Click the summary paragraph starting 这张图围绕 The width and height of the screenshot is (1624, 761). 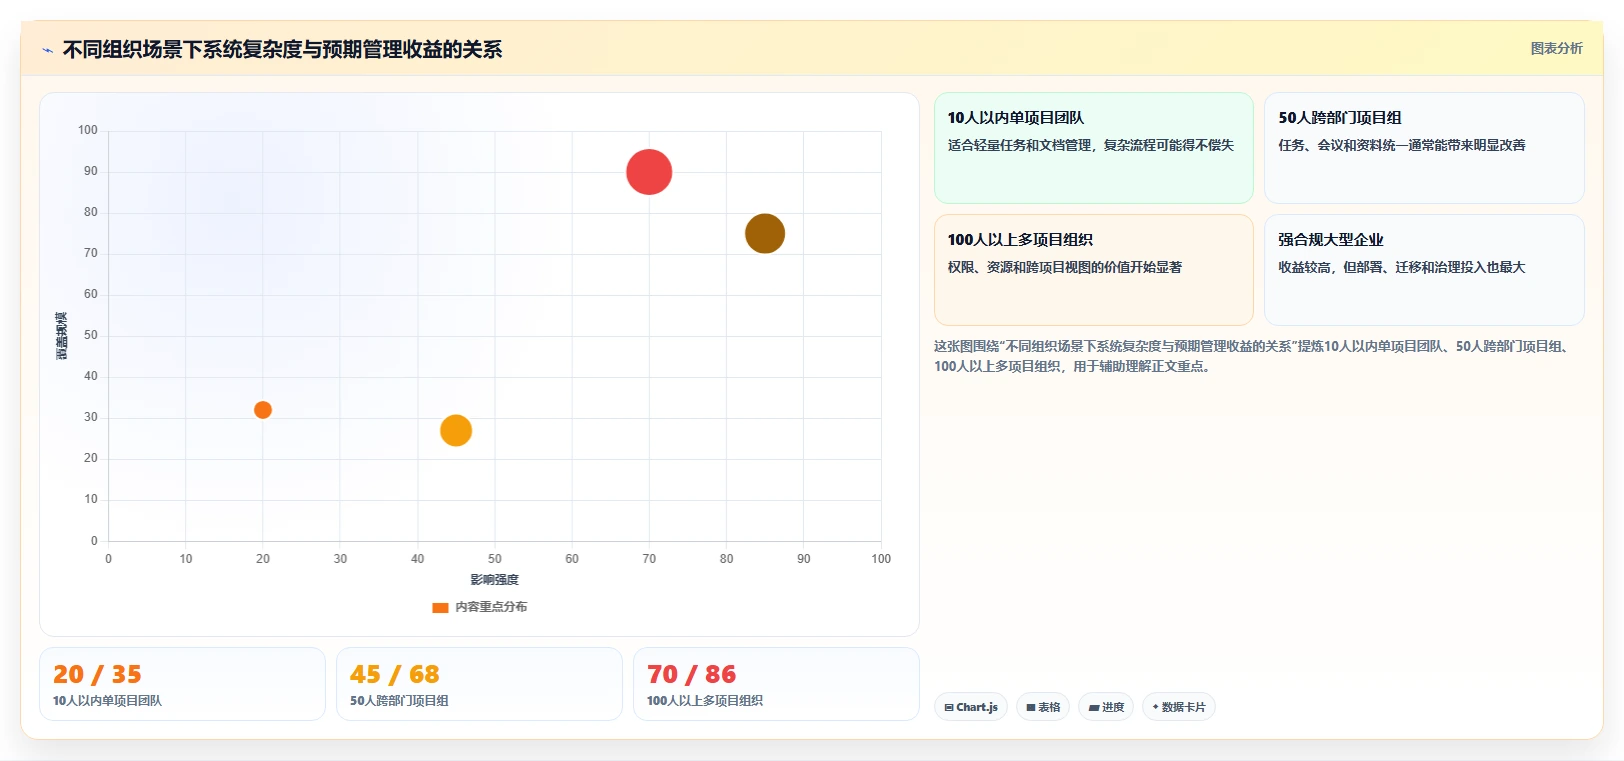pyautogui.click(x=1253, y=356)
